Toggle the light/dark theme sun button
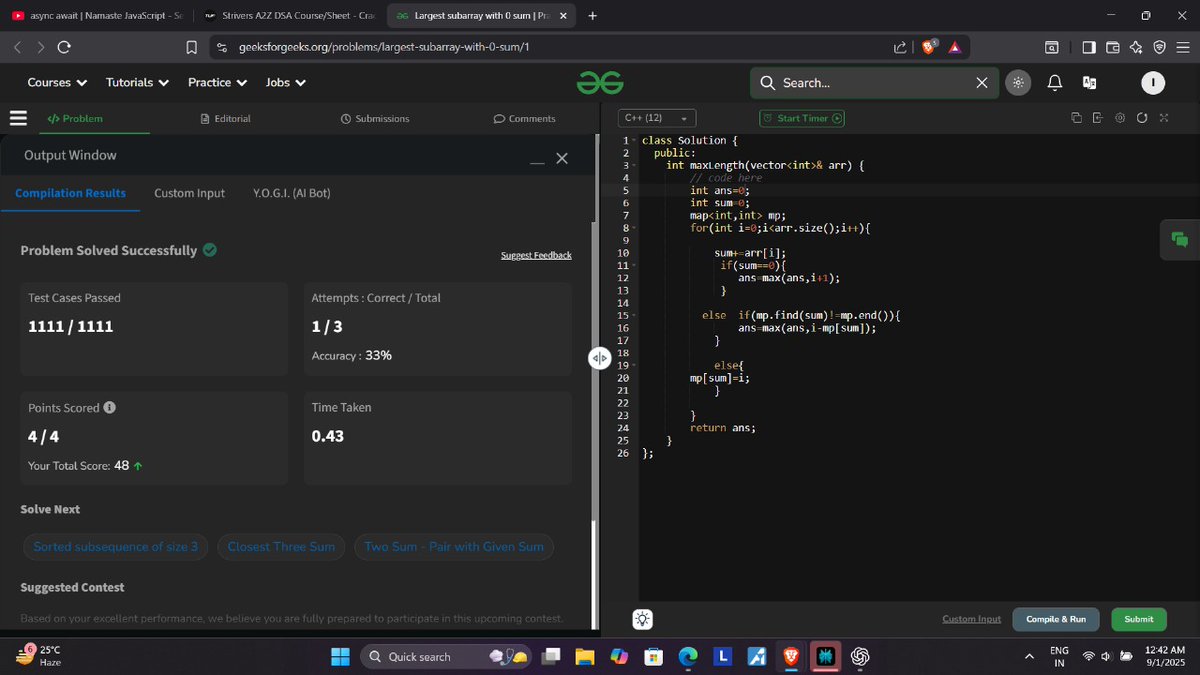This screenshot has width=1200, height=675. pos(1018,83)
